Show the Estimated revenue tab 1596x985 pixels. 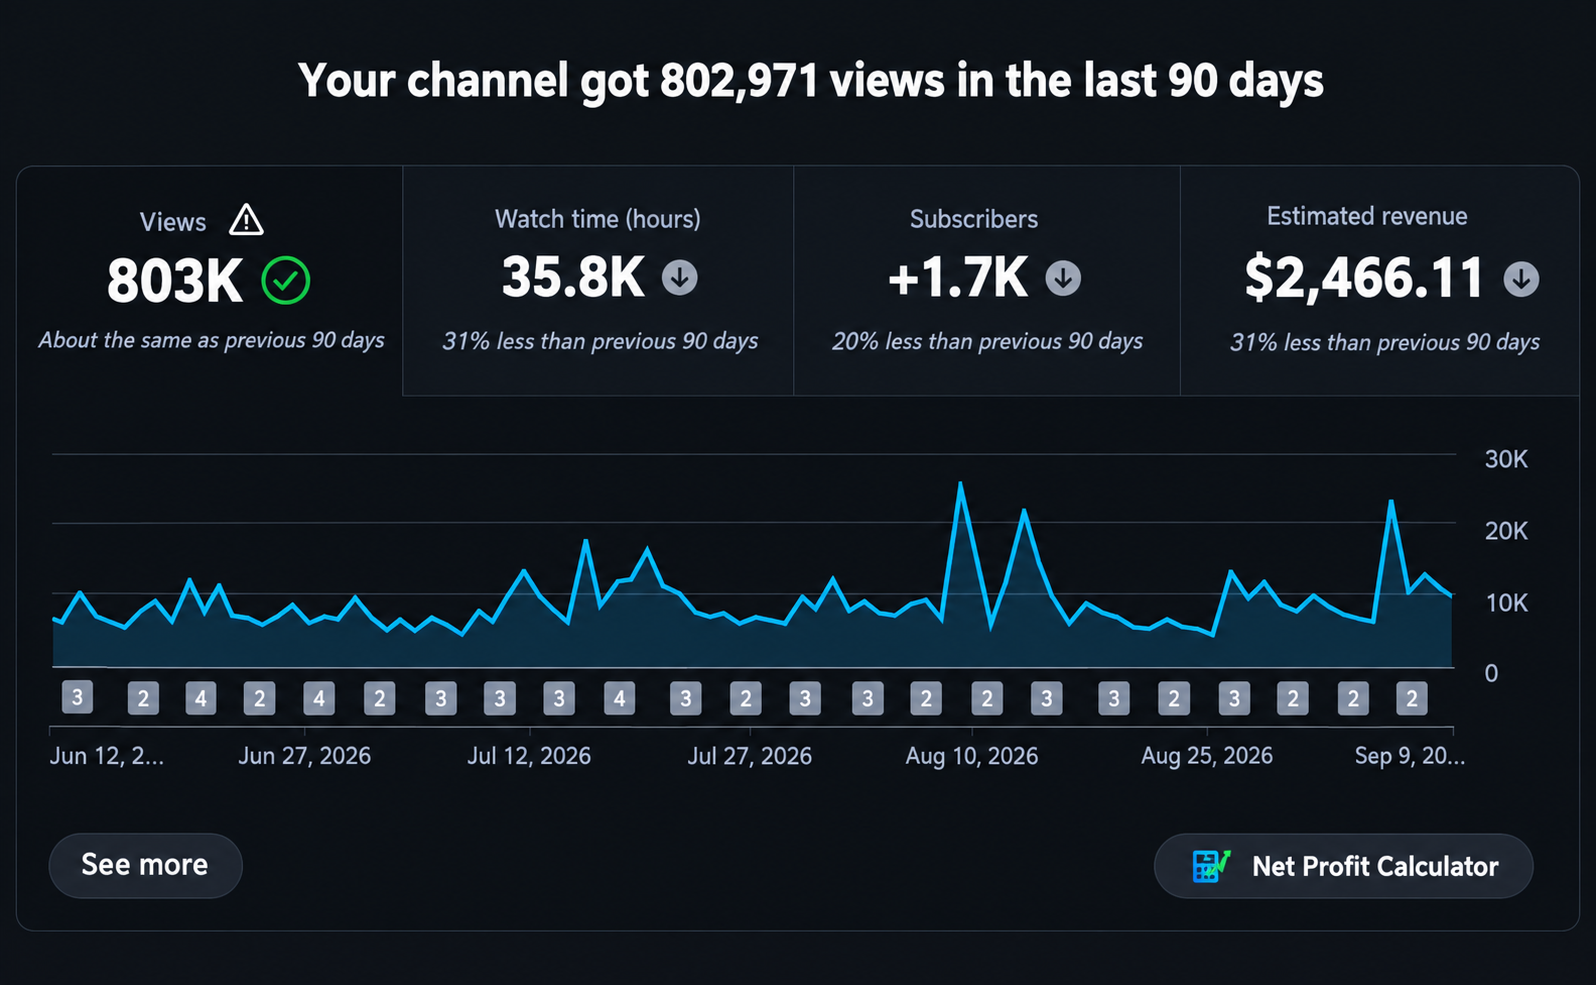point(1380,281)
